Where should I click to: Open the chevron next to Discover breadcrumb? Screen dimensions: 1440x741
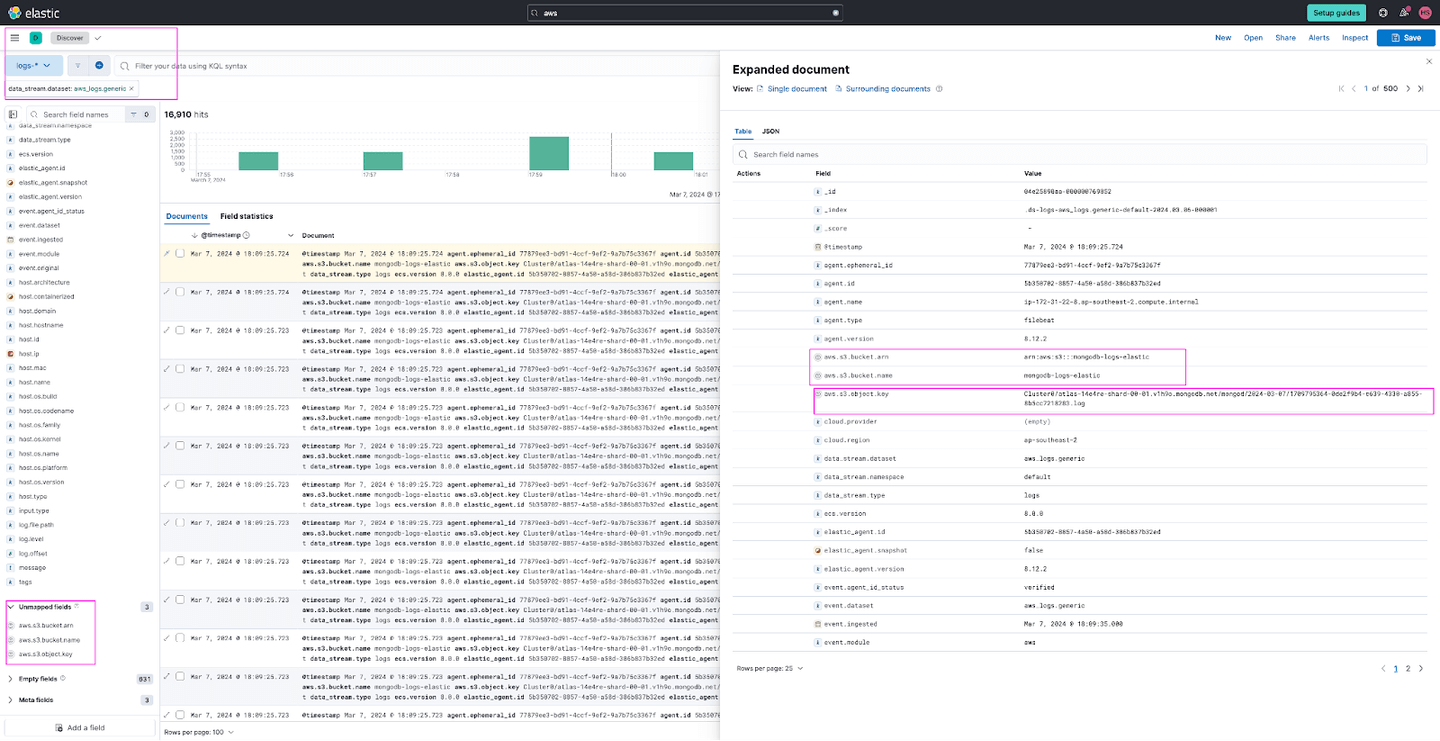98,38
